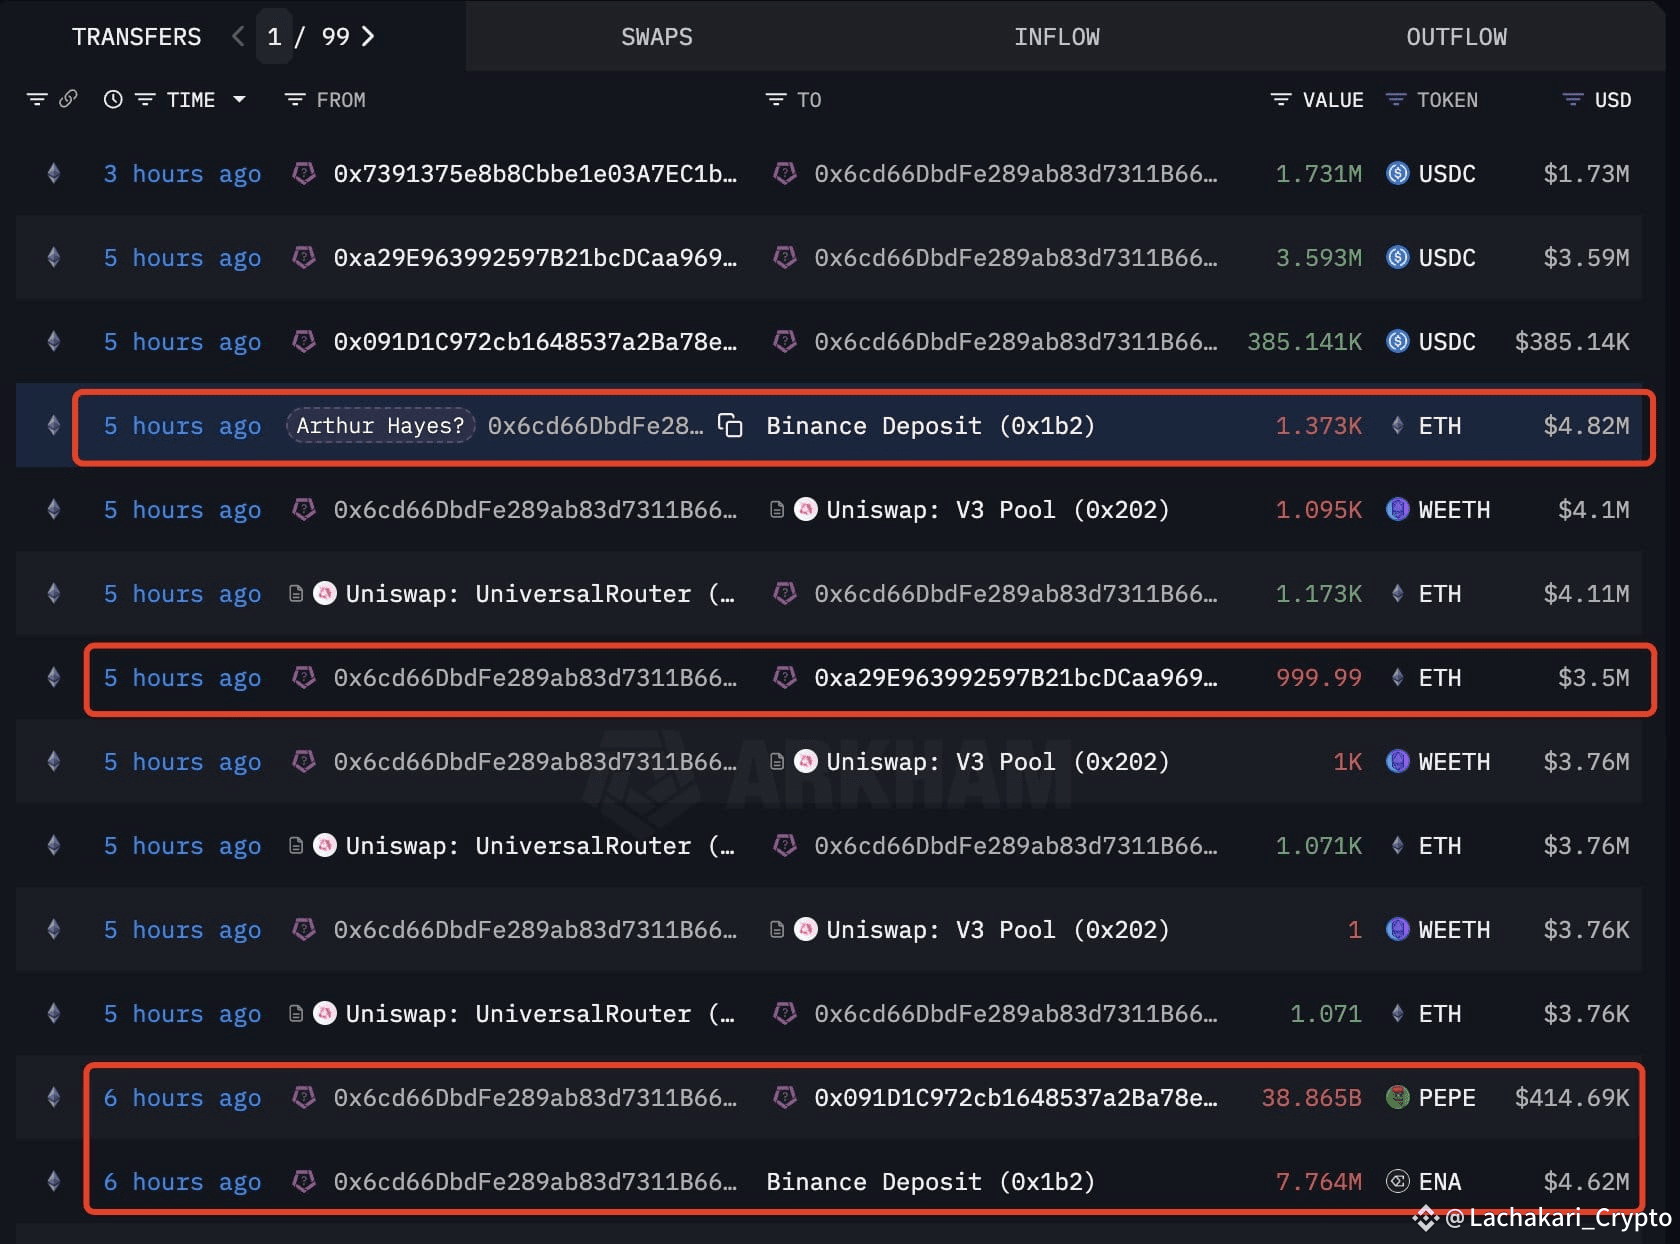Viewport: 1680px width, 1244px height.
Task: Open sender 0x091D1C972cb1648537a2Ba78e… in 385.141K row
Action: 535,342
